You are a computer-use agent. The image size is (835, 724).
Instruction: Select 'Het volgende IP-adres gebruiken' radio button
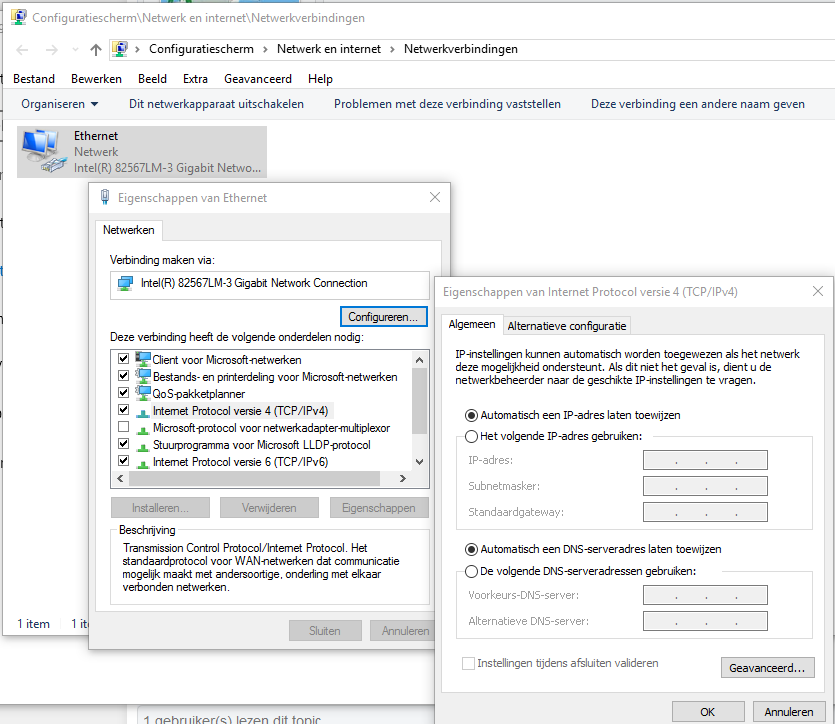[x=472, y=436]
